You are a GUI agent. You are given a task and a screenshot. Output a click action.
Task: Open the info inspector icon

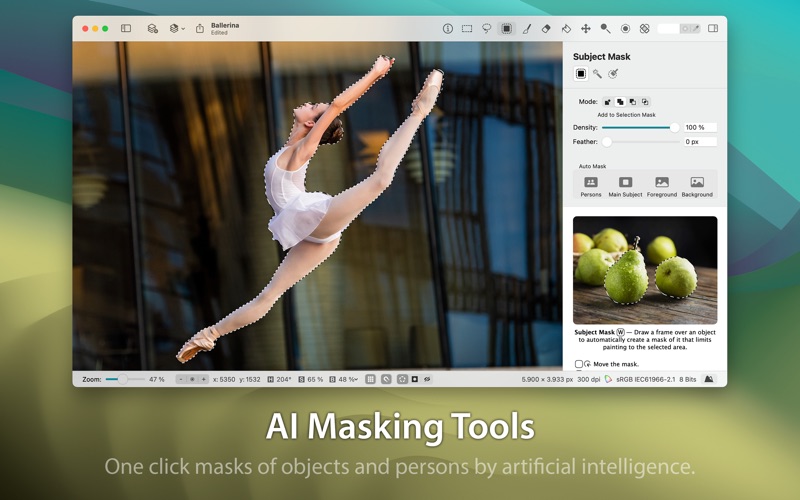pyautogui.click(x=447, y=29)
